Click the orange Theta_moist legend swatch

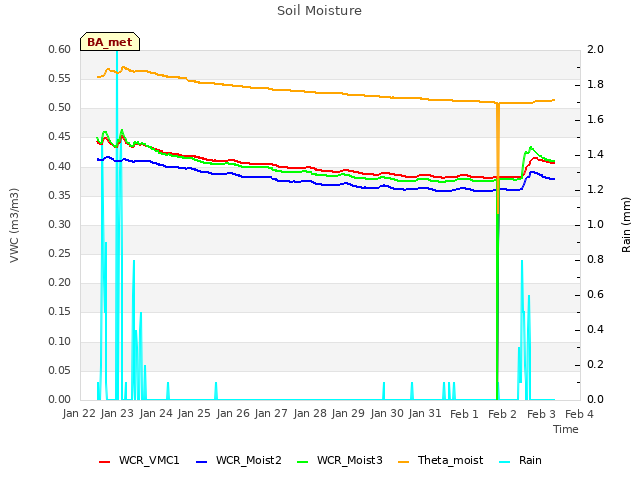click(403, 462)
